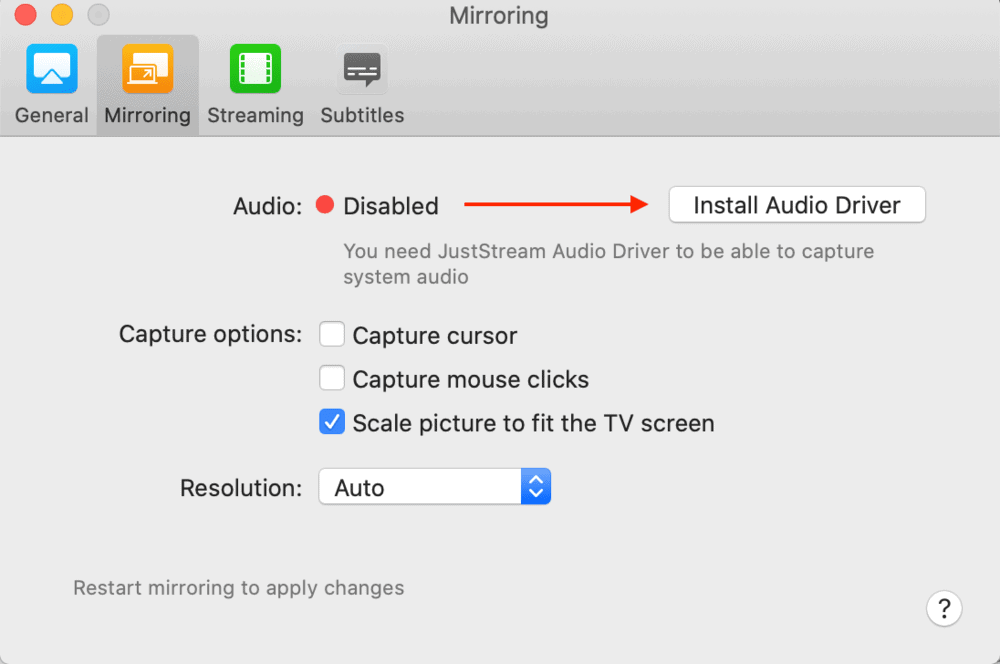Uncheck Scale picture to fit the TV screen
The width and height of the screenshot is (1000, 664).
pyautogui.click(x=332, y=422)
